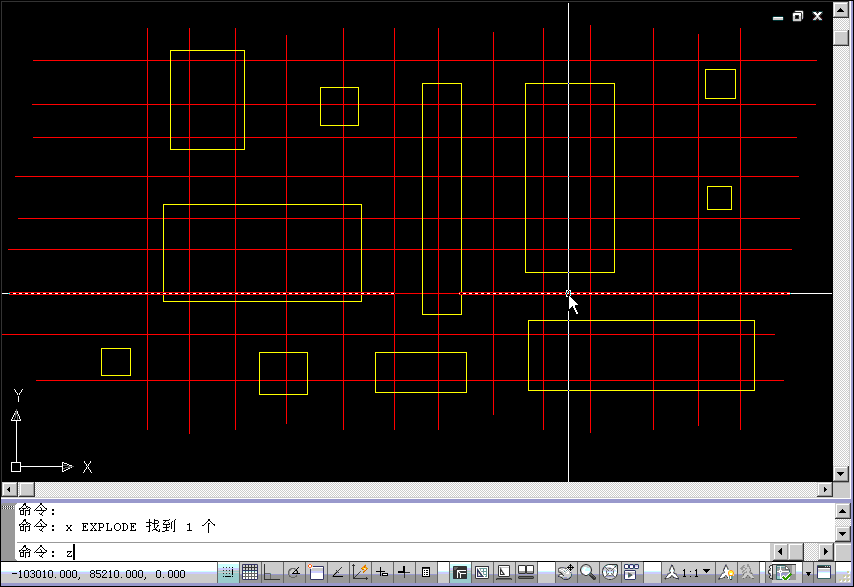Toggle Dynamic UCS lightning-axes button
854x587 pixels.
pos(360,573)
